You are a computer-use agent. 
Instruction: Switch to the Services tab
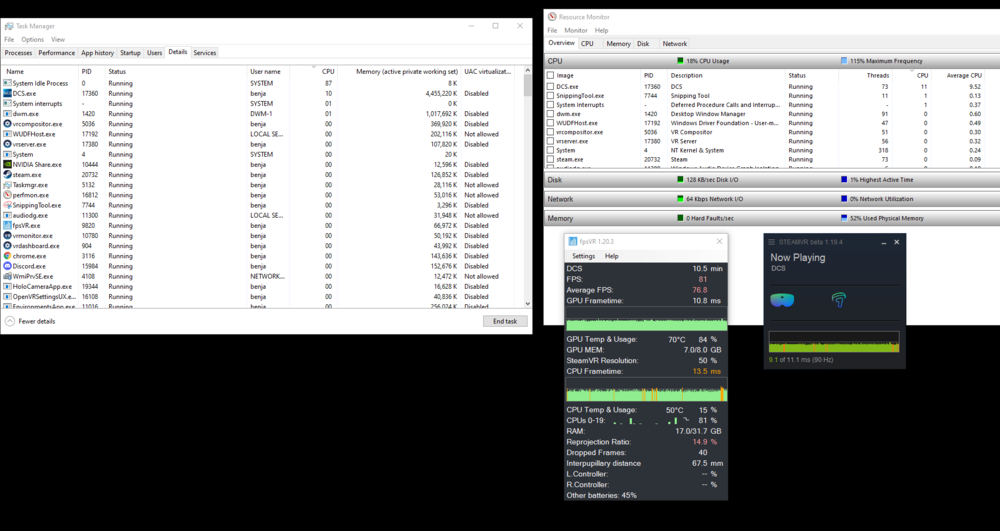coord(205,53)
